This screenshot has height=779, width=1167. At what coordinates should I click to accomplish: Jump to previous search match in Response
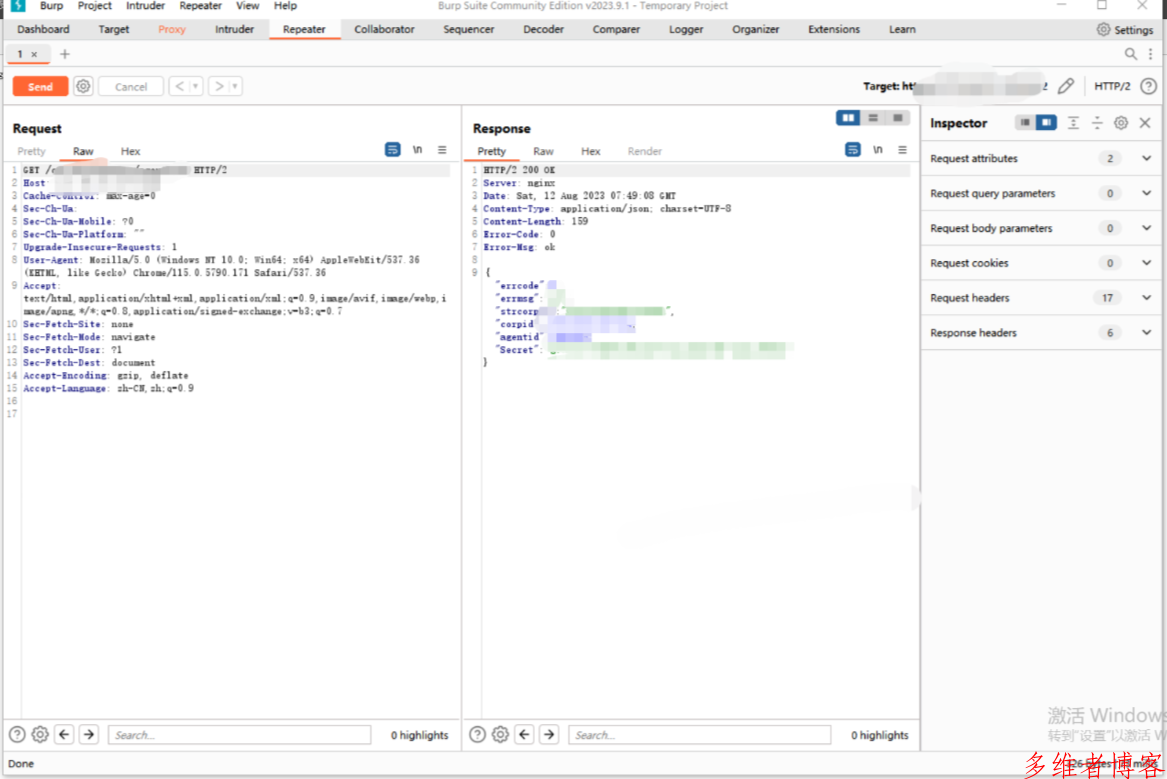(525, 735)
